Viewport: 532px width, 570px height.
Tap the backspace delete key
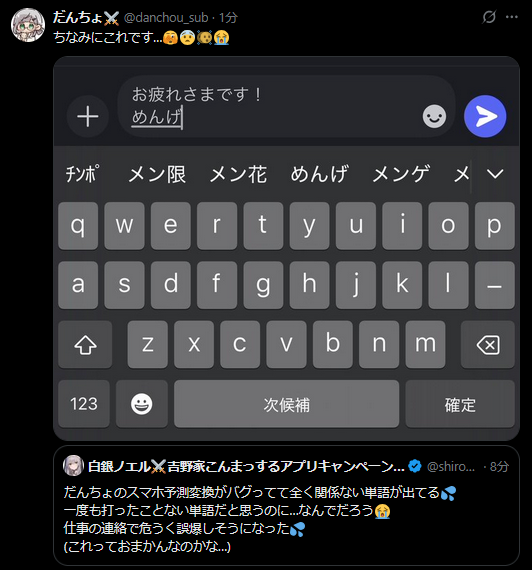[x=488, y=345]
